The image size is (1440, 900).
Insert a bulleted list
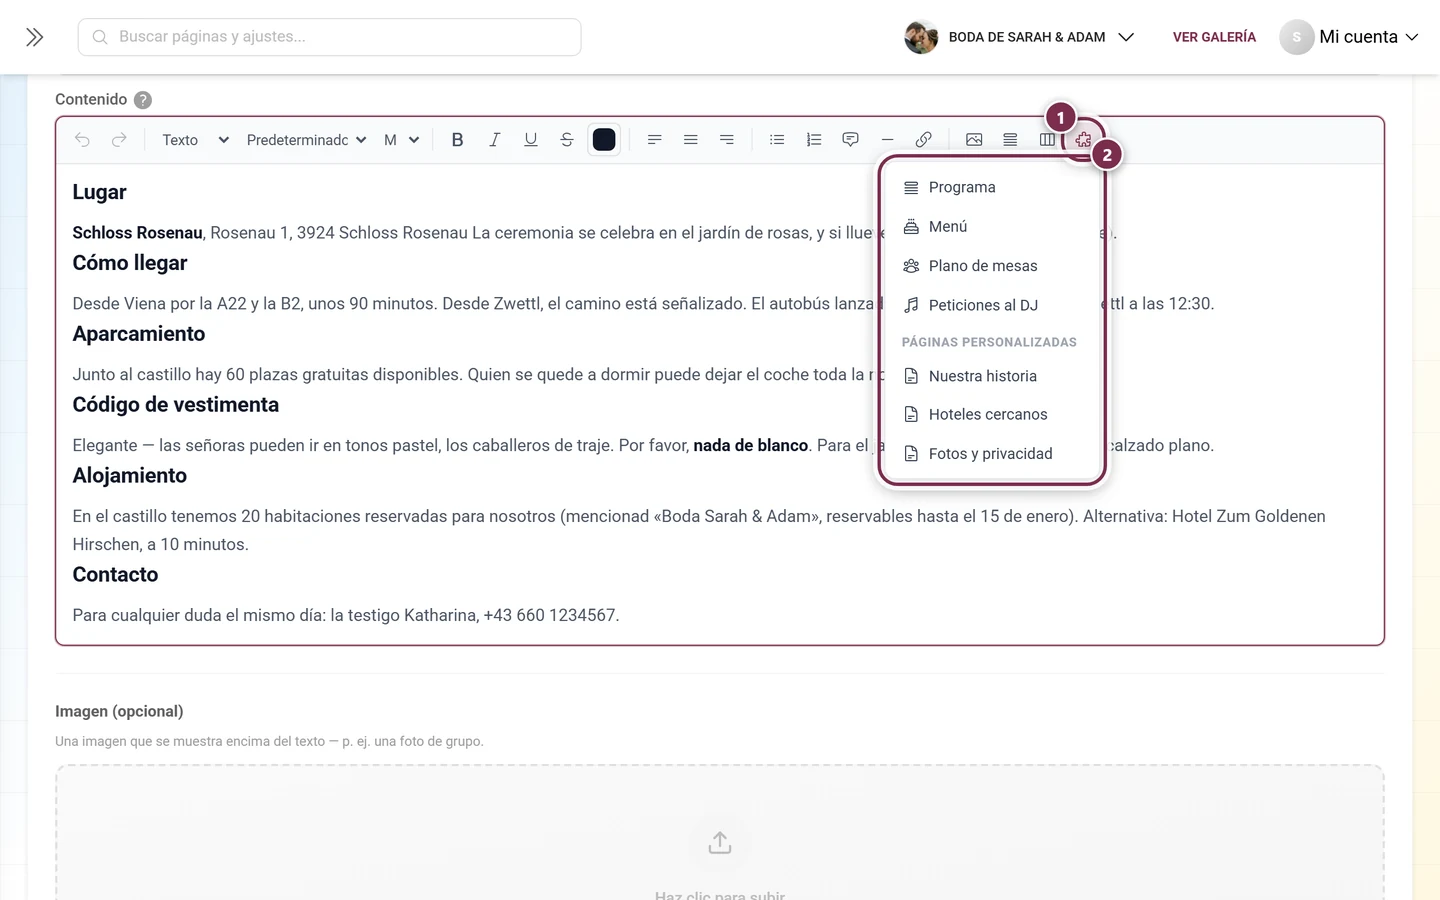[x=777, y=140]
